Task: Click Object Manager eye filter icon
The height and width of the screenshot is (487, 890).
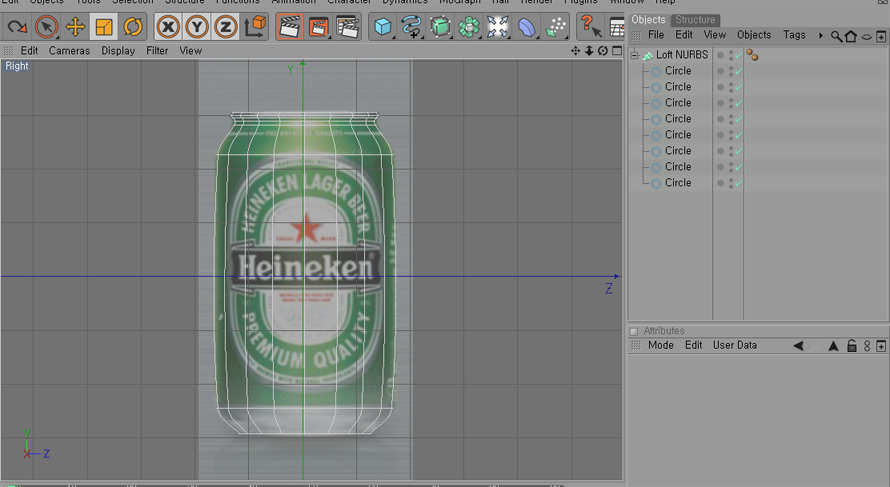Action: pyautogui.click(x=866, y=37)
